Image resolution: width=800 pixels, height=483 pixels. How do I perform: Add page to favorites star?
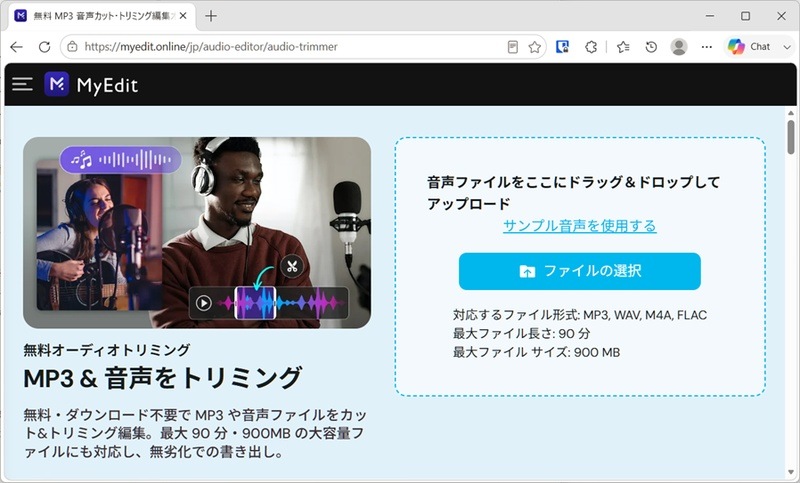pyautogui.click(x=534, y=47)
